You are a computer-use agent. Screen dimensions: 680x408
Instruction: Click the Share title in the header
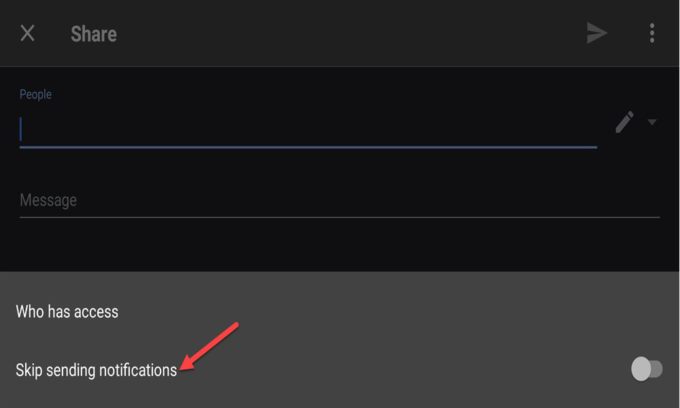pos(93,34)
